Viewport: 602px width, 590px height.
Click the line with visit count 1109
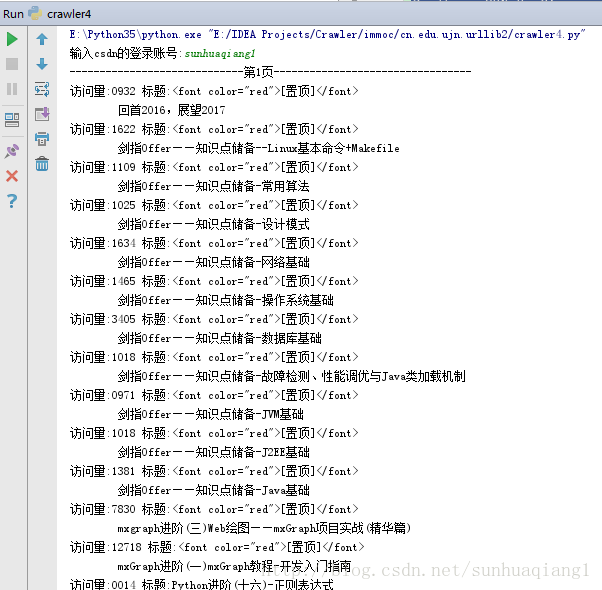pos(214,167)
